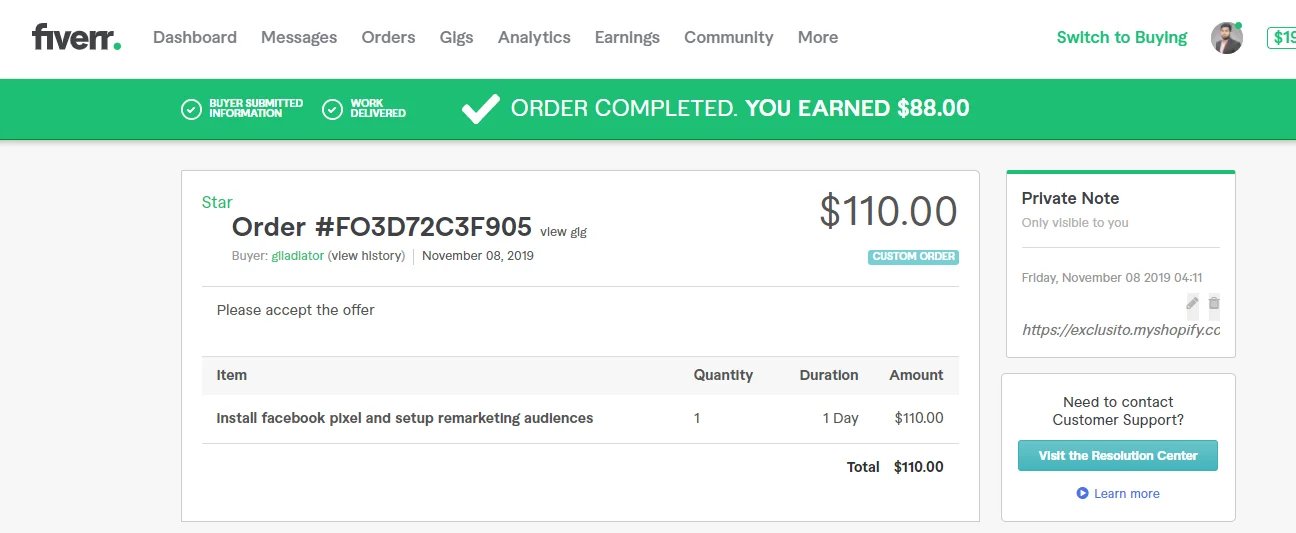This screenshot has width=1296, height=533.
Task: Navigate to Gigs in the header
Action: click(x=456, y=38)
